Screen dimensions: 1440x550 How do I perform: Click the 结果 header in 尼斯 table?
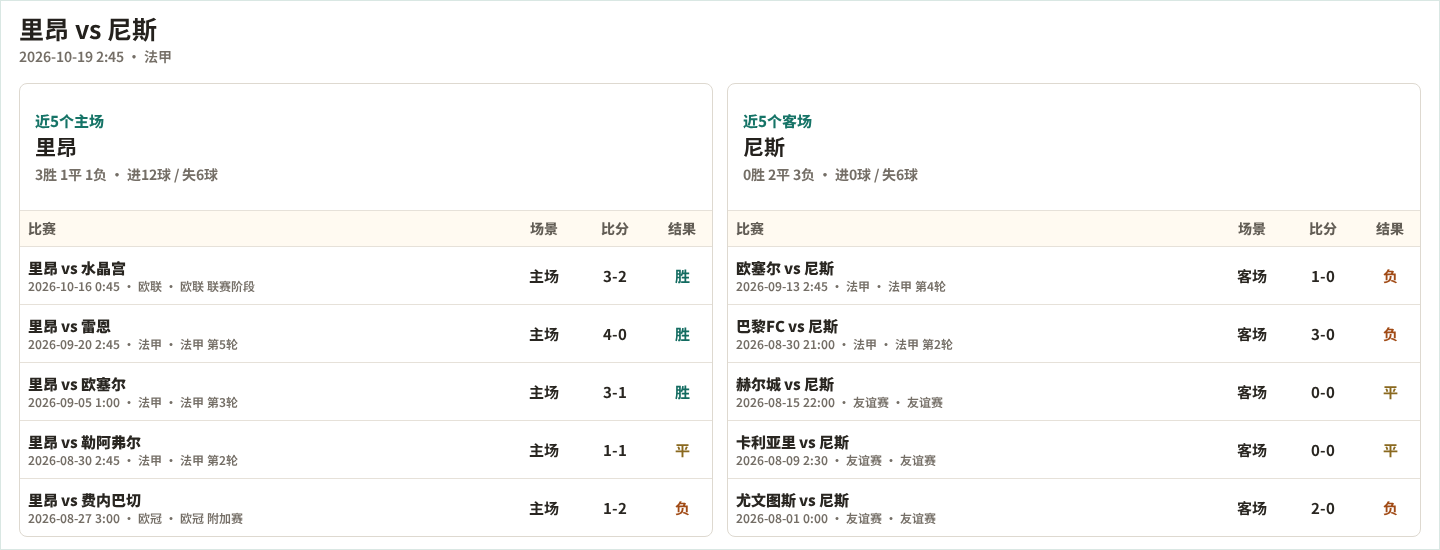tap(1390, 229)
